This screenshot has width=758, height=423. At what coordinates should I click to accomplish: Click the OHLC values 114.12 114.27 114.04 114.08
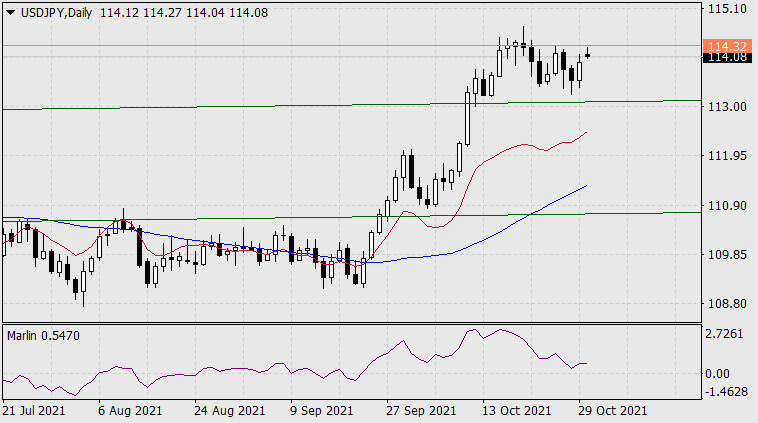pos(184,13)
